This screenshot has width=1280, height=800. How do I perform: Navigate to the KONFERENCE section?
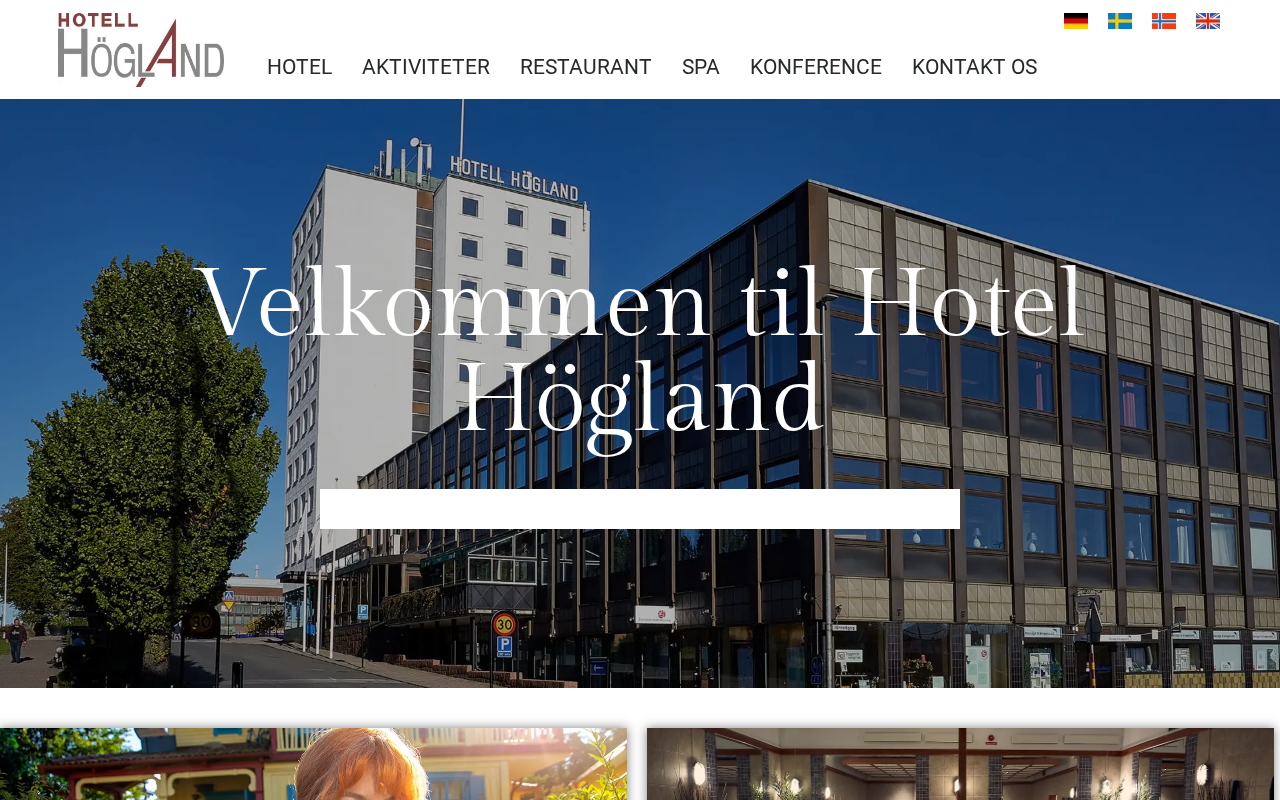816,67
